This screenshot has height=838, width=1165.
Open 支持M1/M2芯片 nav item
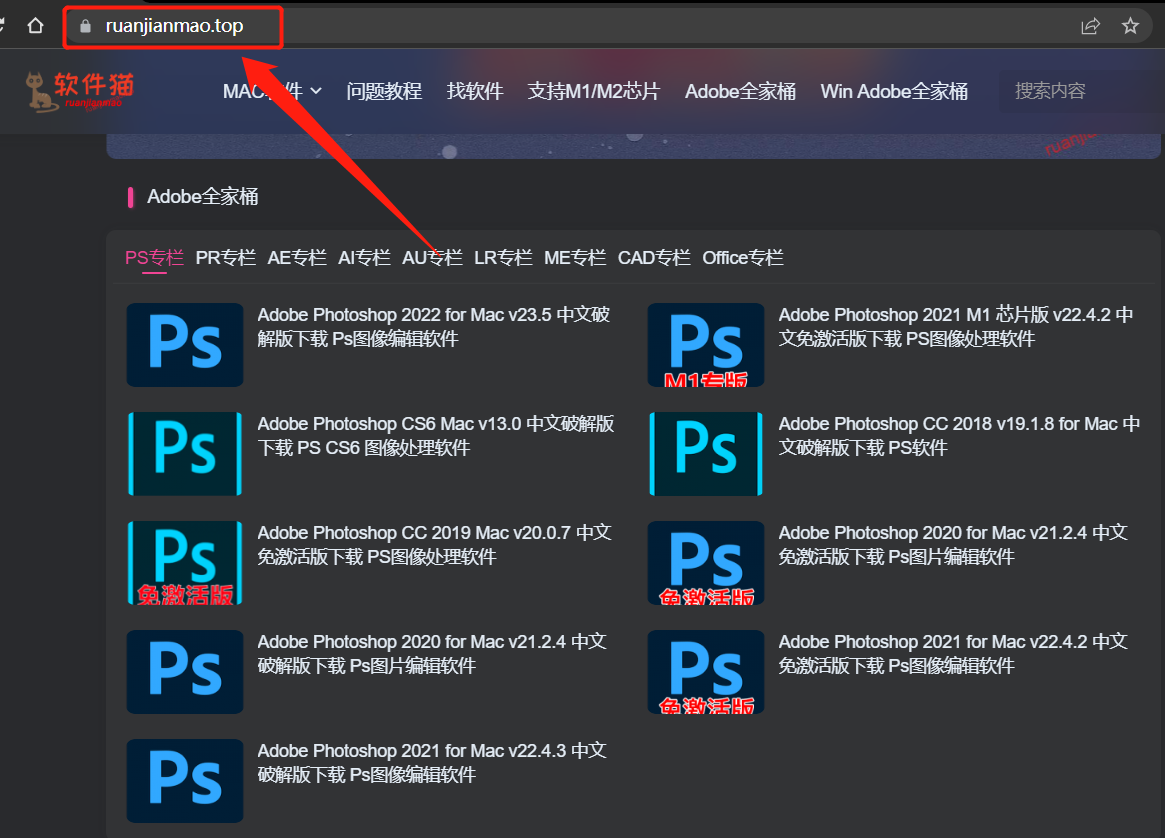coord(594,91)
